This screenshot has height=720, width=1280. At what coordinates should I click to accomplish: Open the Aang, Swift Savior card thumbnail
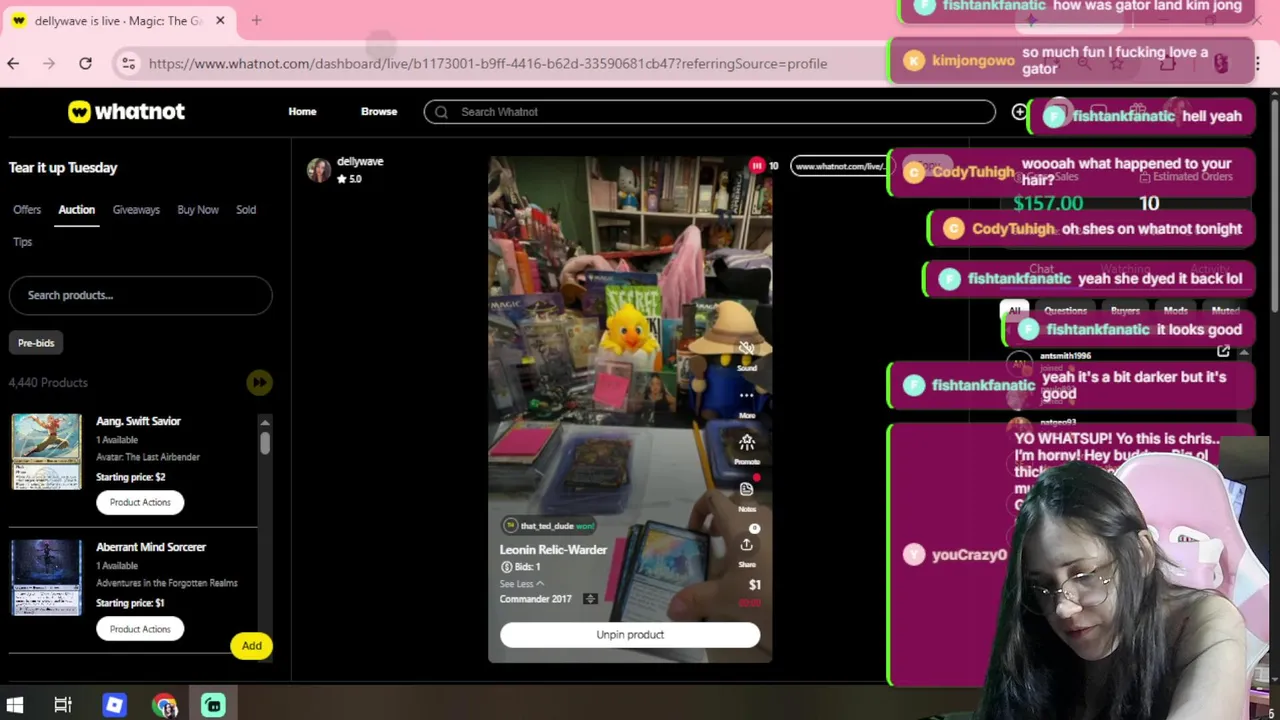click(46, 452)
